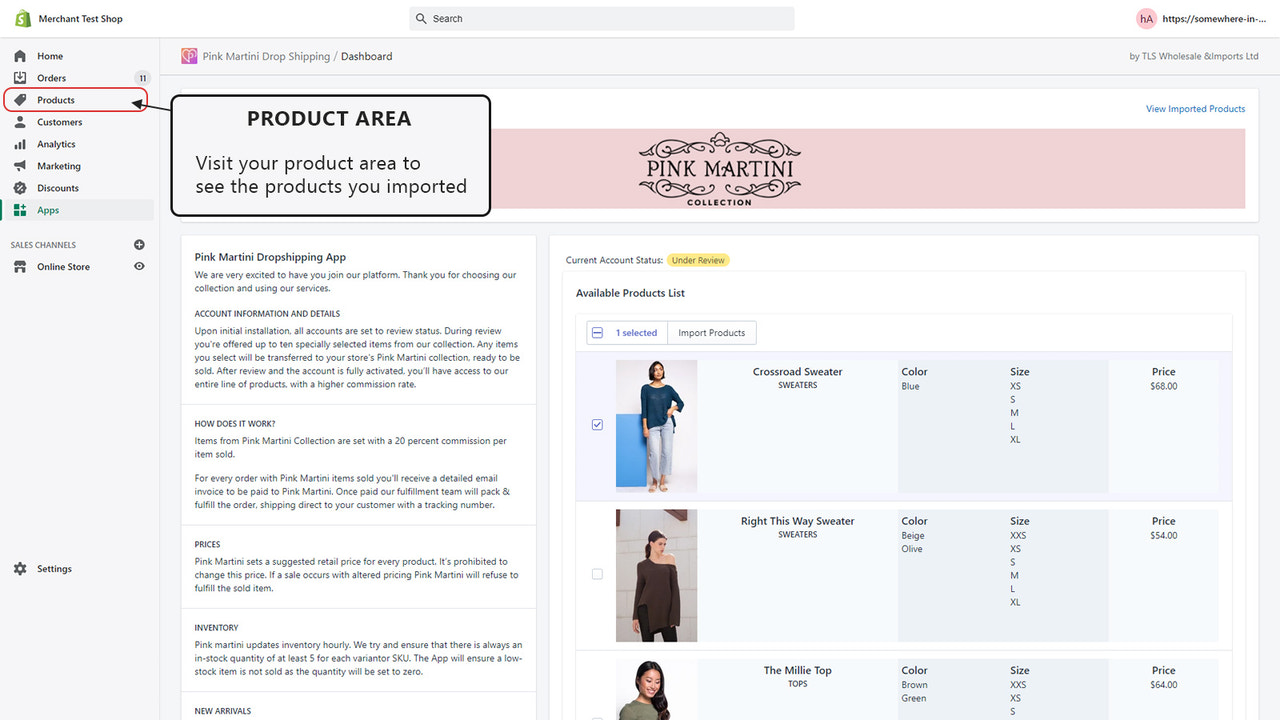Check the Right This Way Sweater checkbox

pos(597,574)
